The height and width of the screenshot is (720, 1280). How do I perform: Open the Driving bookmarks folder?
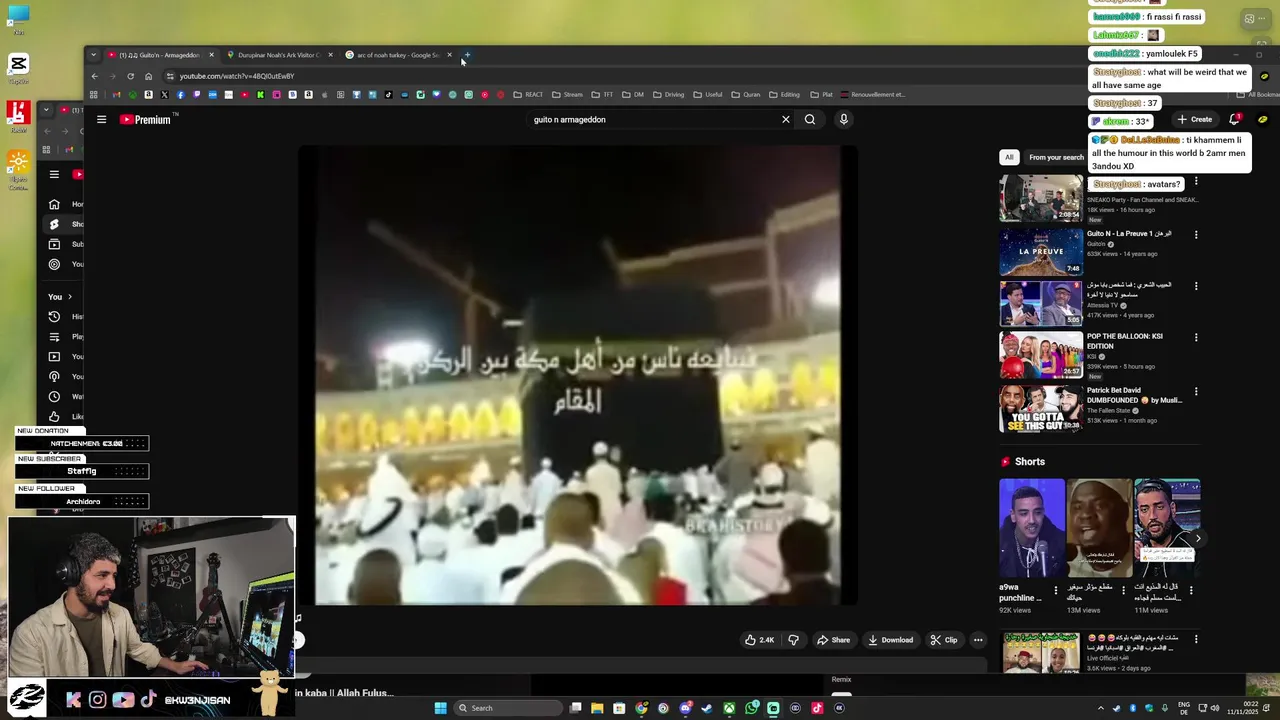(668, 95)
